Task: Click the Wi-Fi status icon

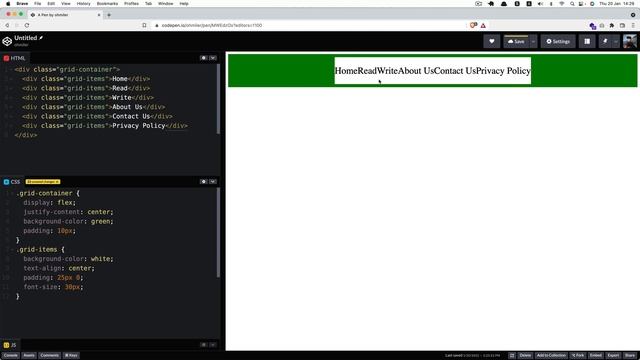Action: 562,3
